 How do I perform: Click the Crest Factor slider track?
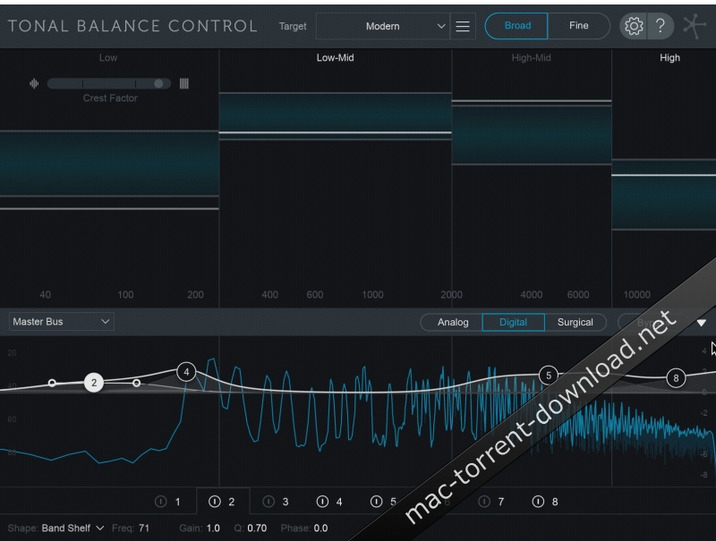pyautogui.click(x=109, y=84)
